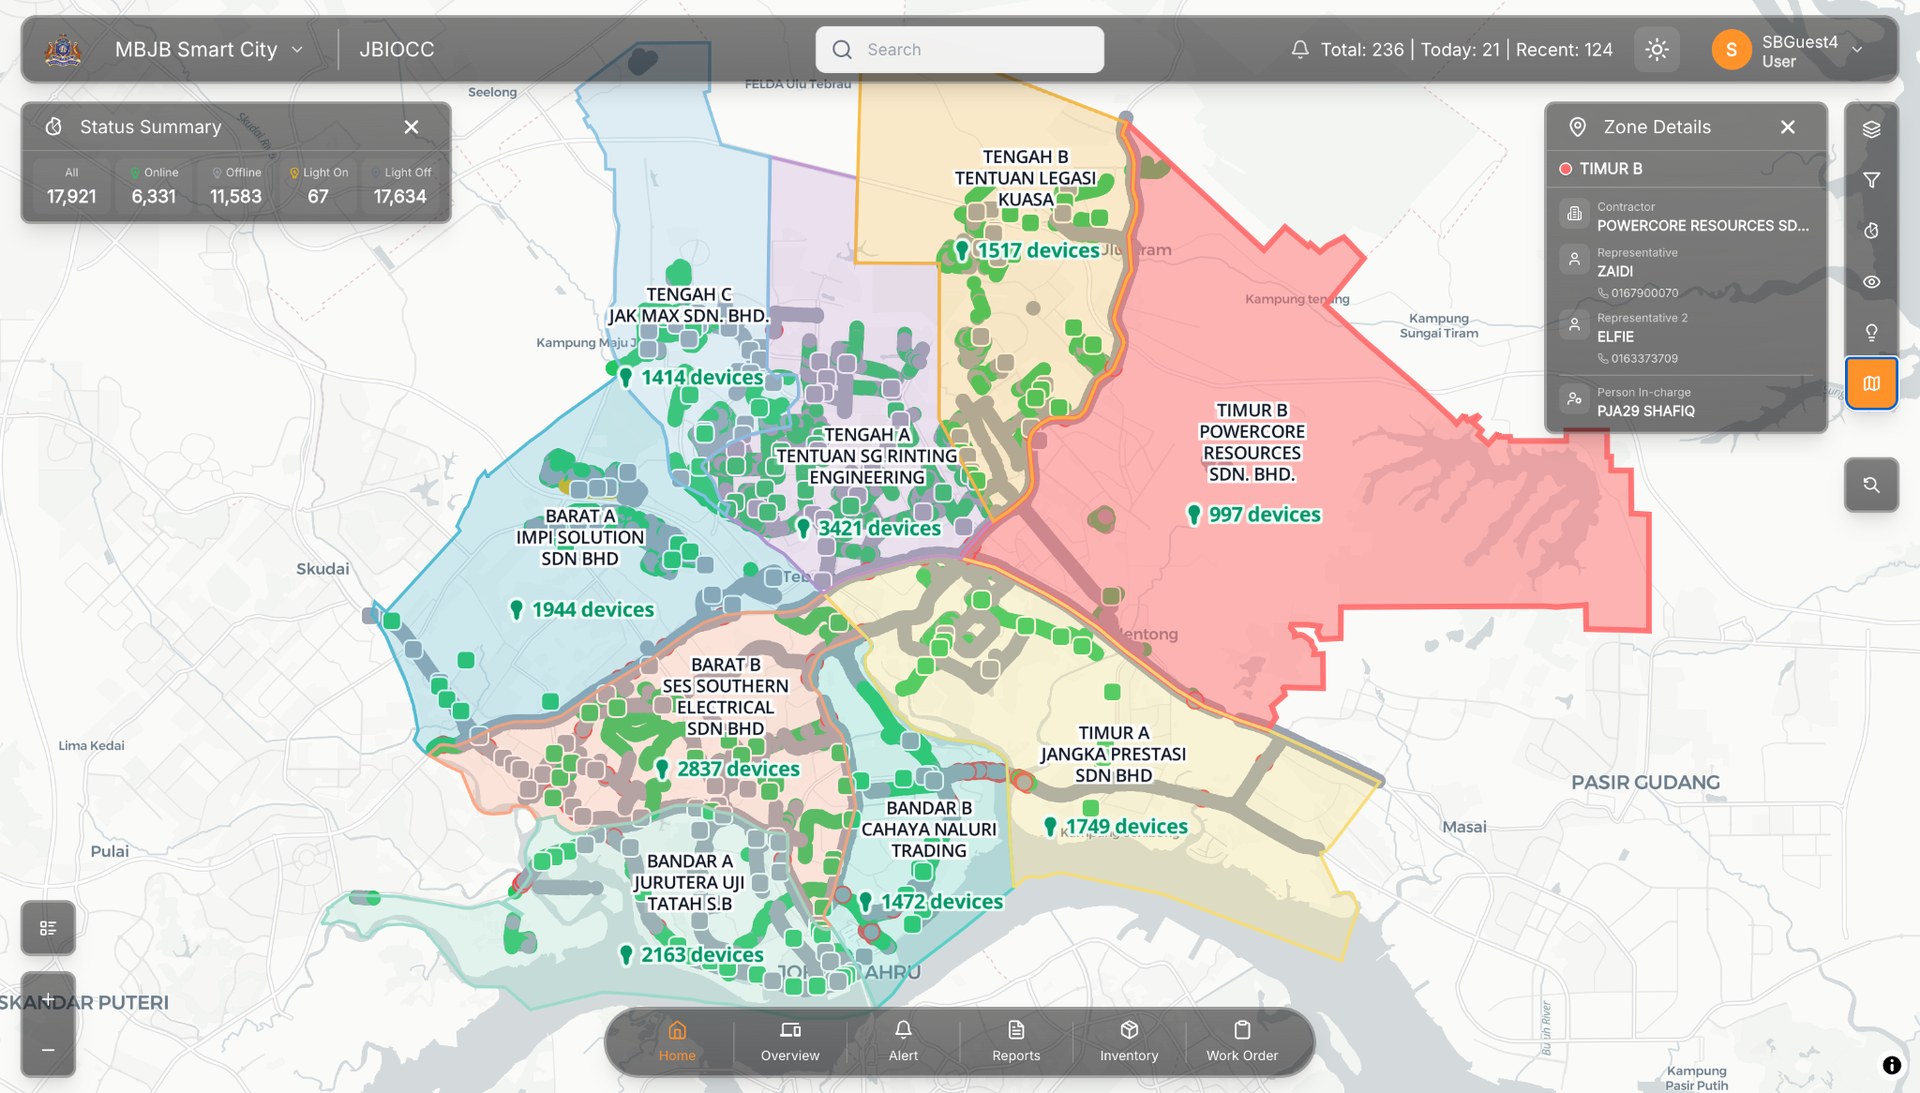1920x1093 pixels.
Task: Open the map layers icon
Action: point(1871,129)
